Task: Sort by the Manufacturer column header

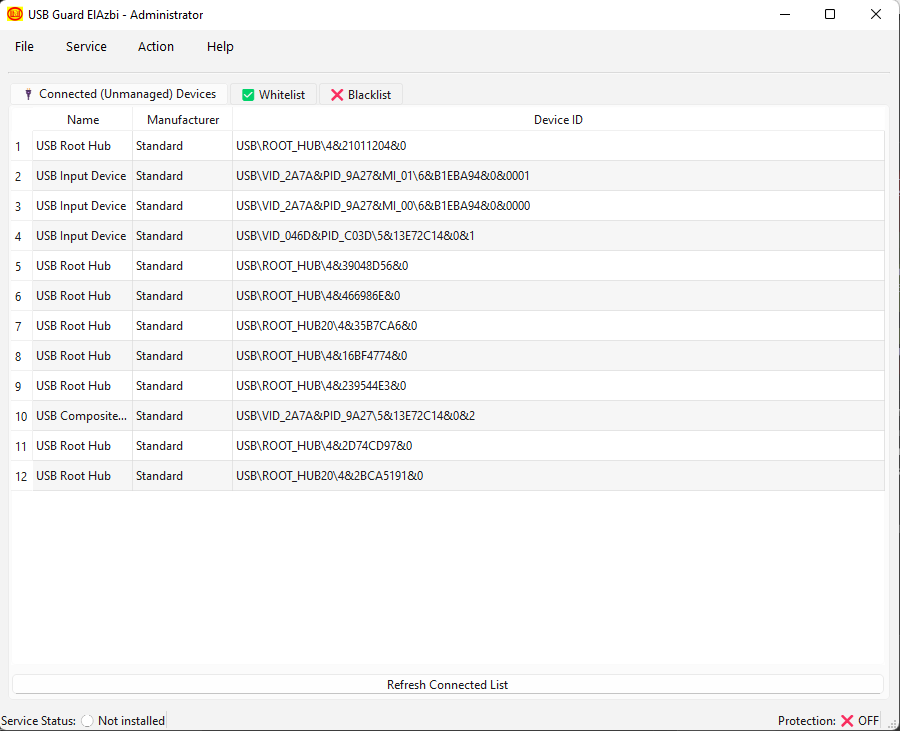Action: pos(183,120)
